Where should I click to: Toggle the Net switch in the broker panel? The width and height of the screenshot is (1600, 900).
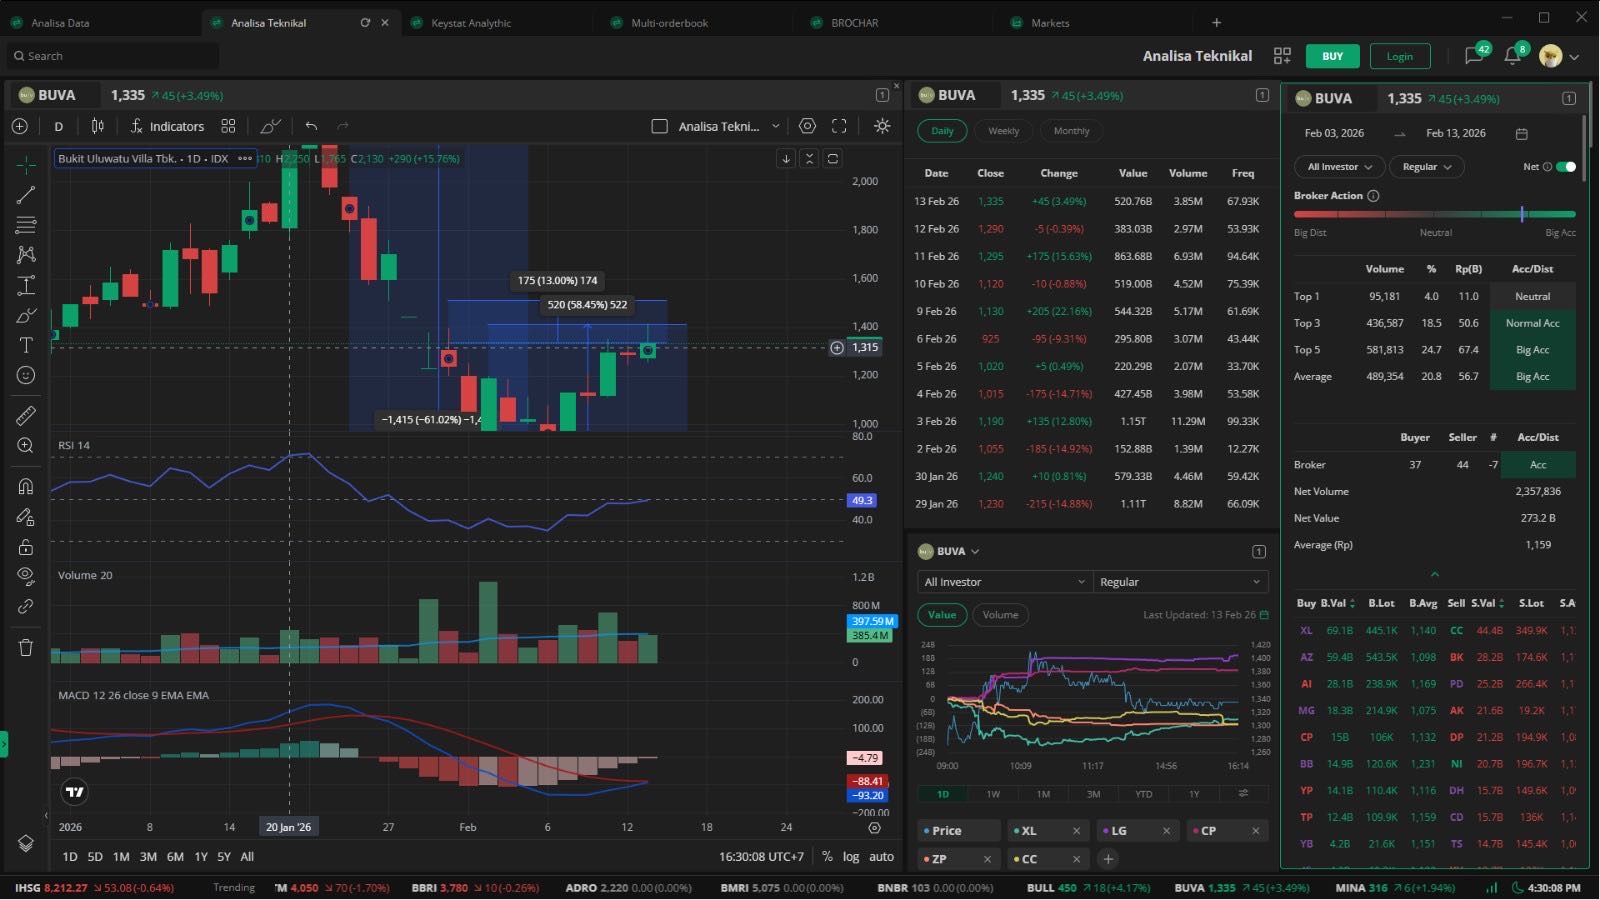(1565, 167)
